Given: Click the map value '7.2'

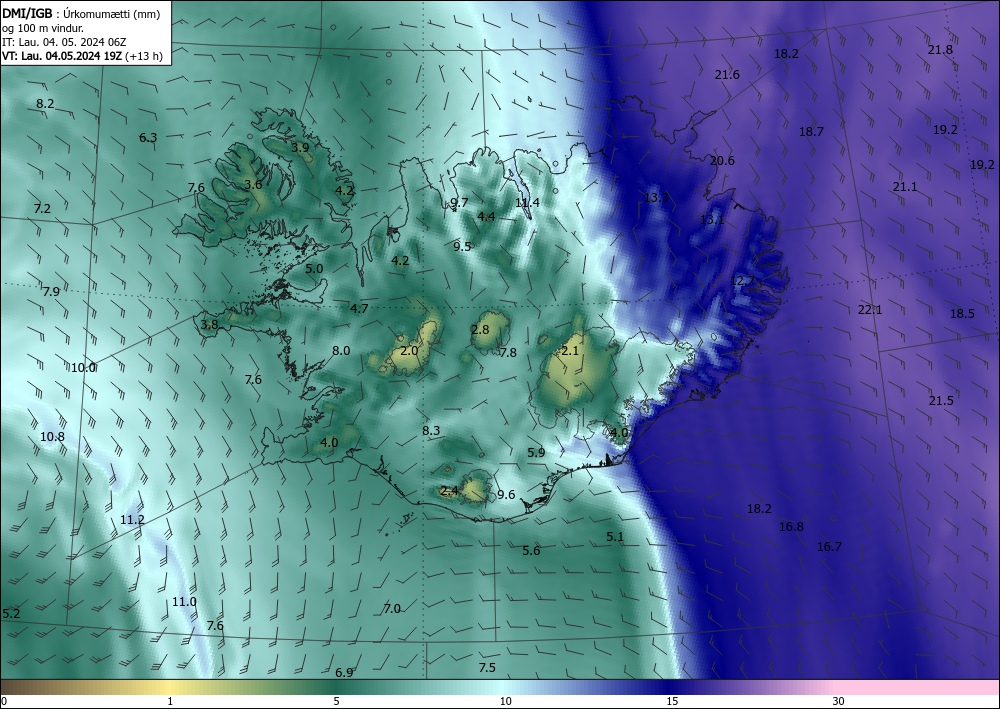Looking at the screenshot, I should click(x=42, y=208).
